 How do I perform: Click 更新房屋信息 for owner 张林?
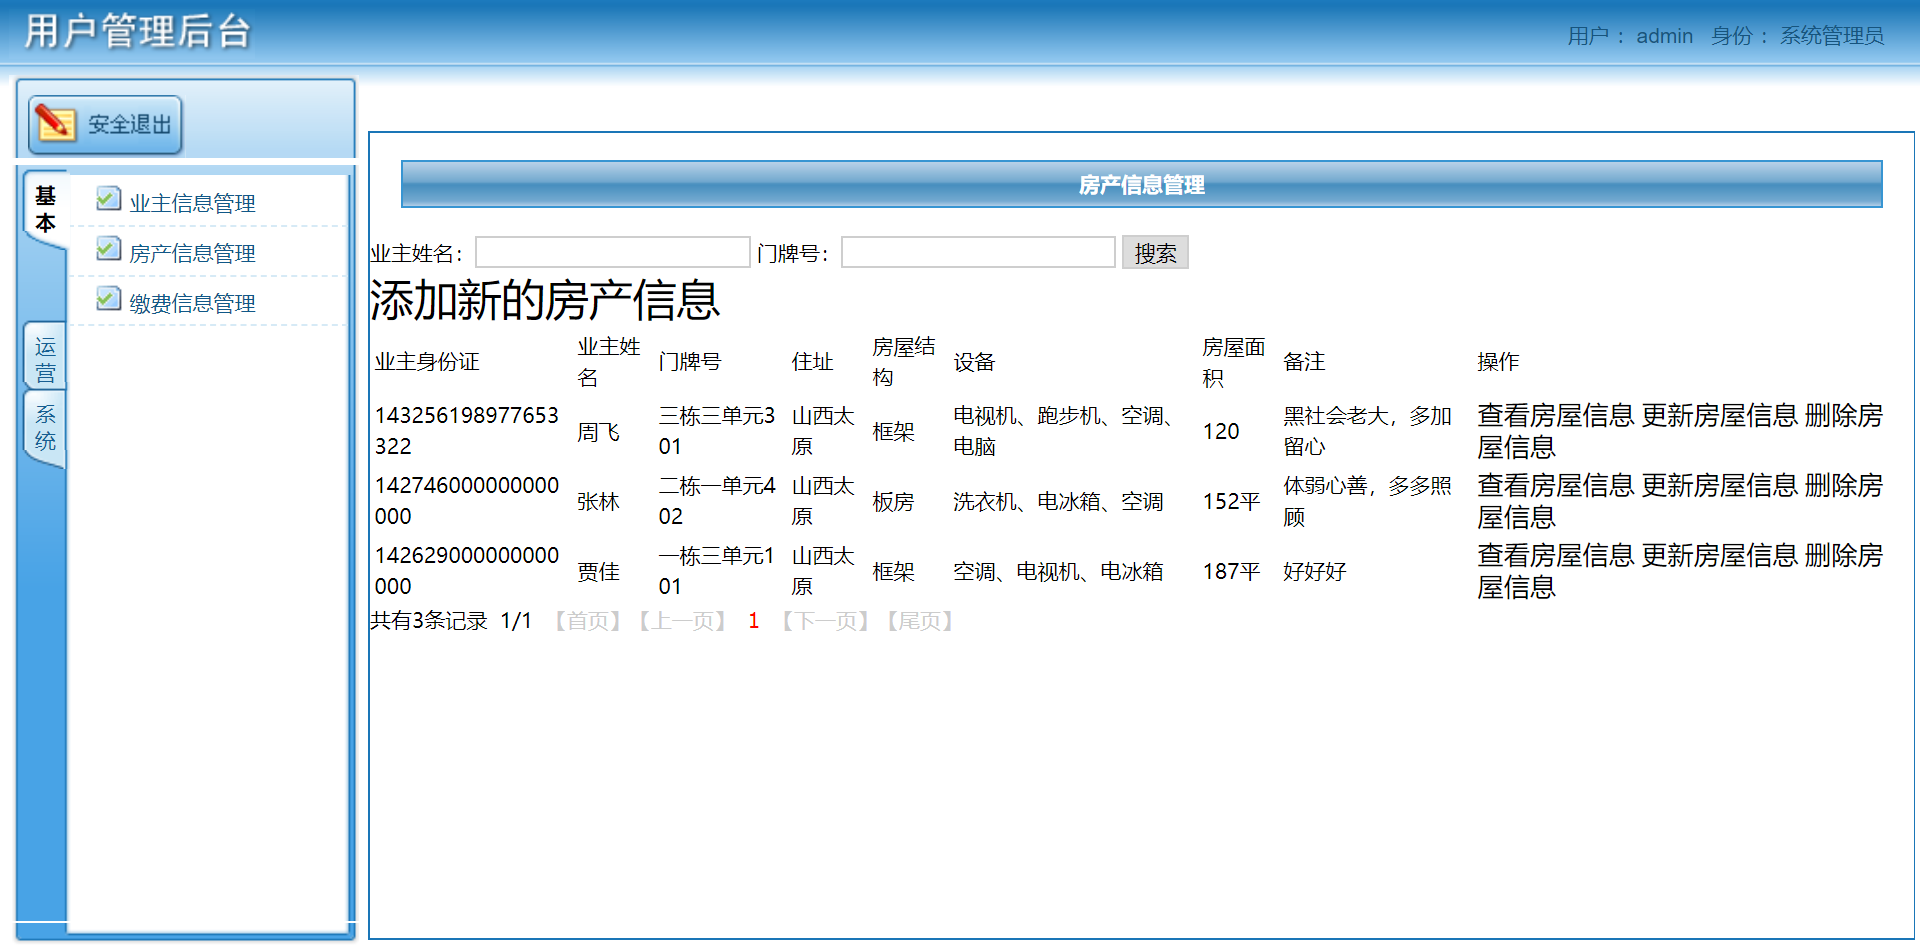pos(1718,486)
